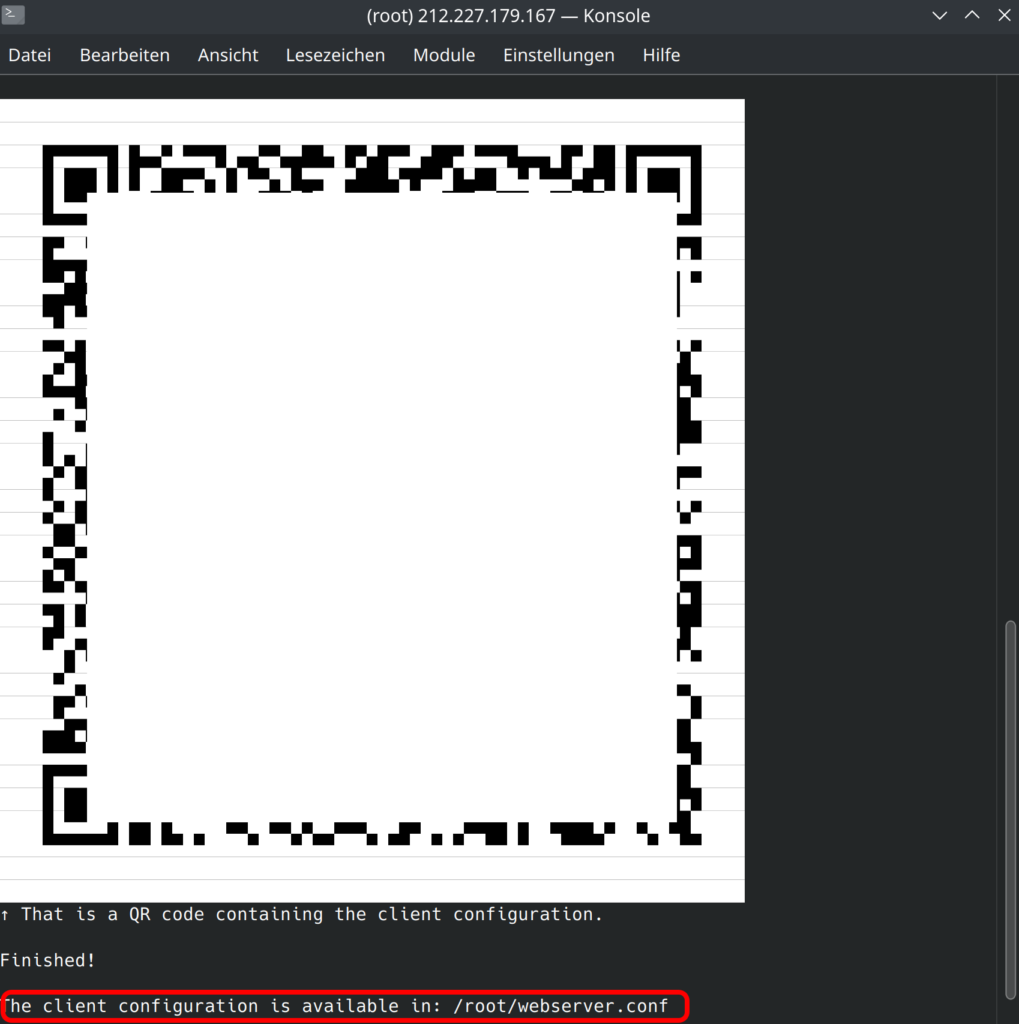
Task: Open the Datei menu
Action: coord(29,55)
